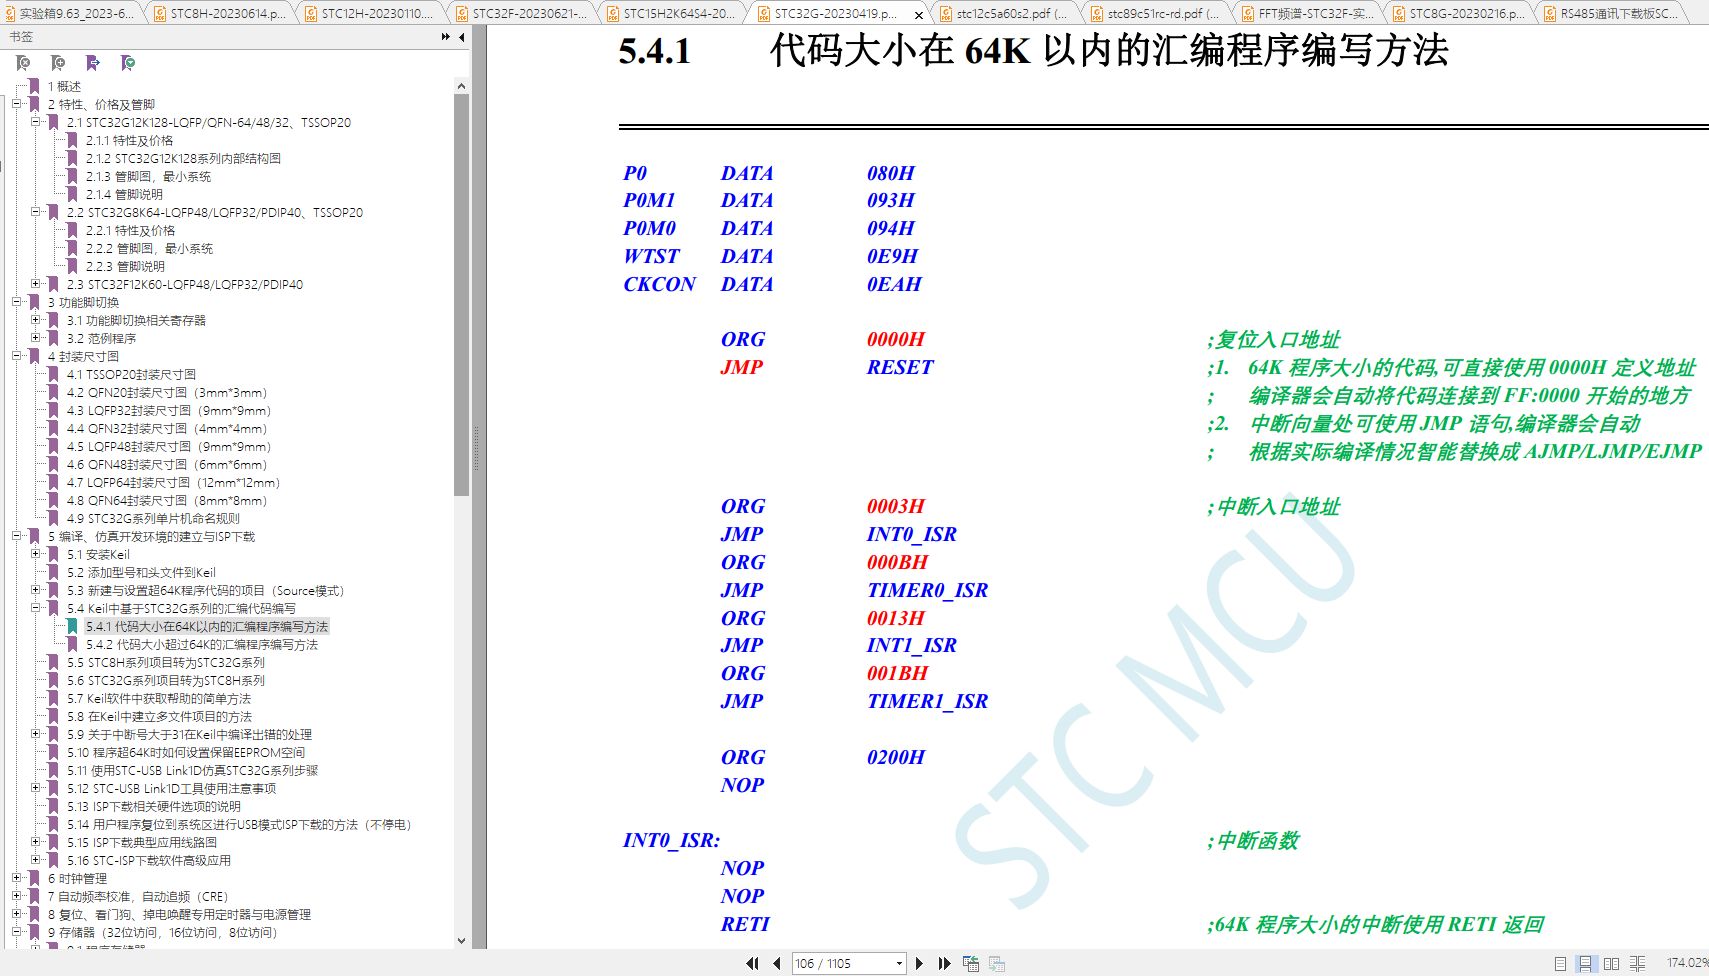Collapse the bookmarks panel with the left arrow
1709x976 pixels.
(462, 37)
